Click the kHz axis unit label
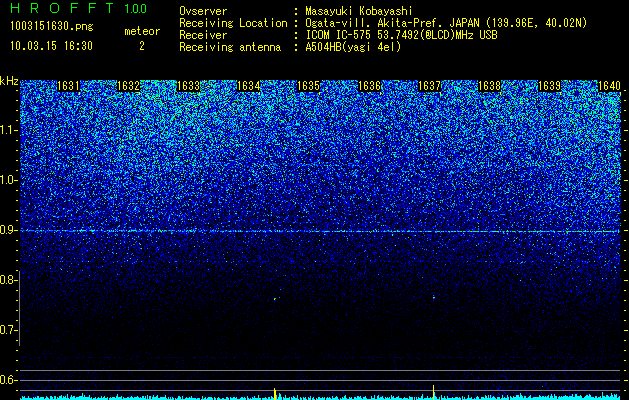The width and height of the screenshot is (629, 400). click(9, 81)
